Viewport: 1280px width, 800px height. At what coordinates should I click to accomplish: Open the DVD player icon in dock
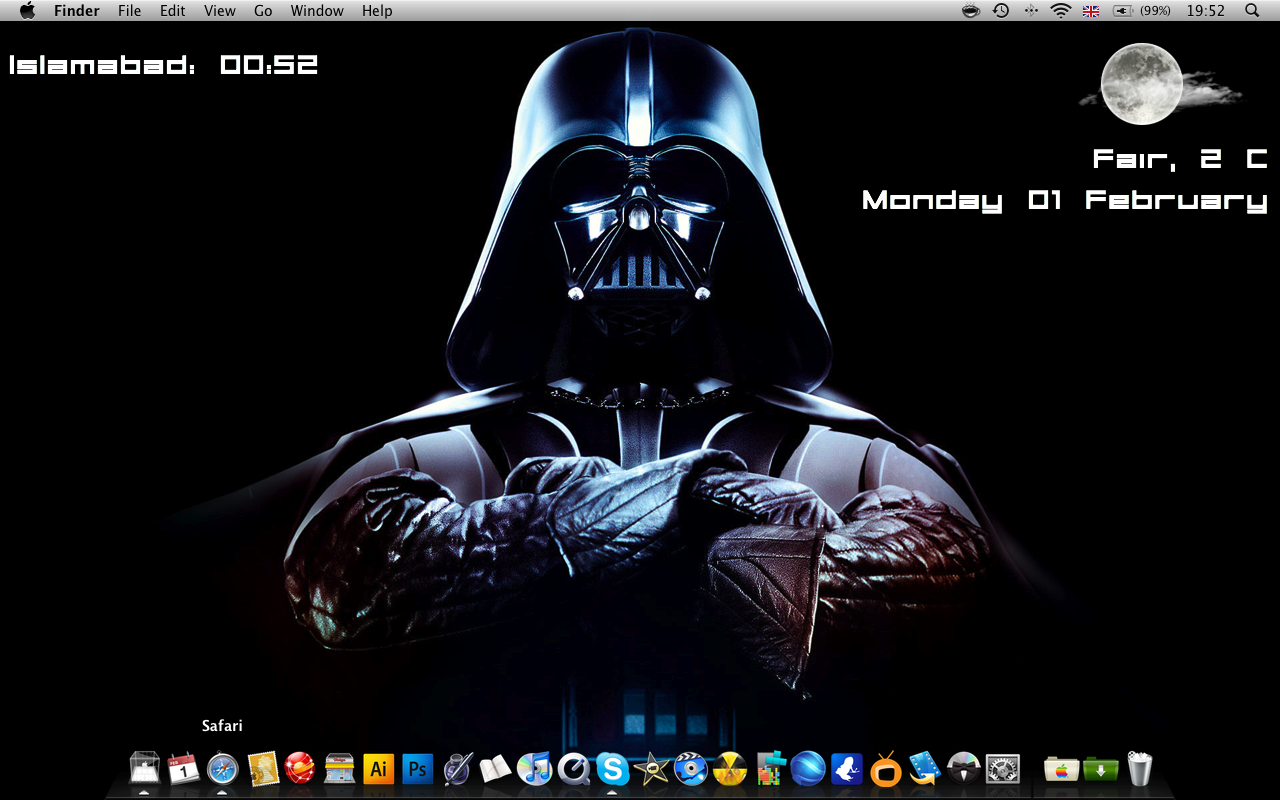tap(691, 768)
